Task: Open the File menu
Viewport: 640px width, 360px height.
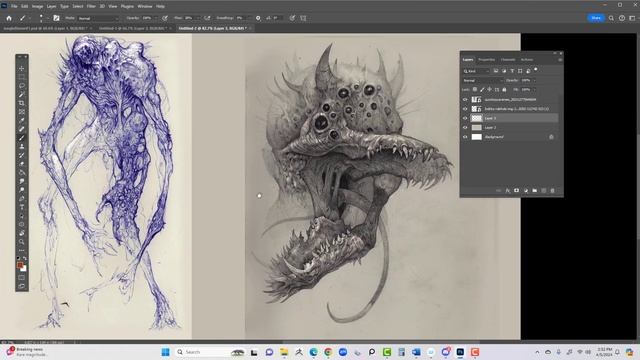Action: [14, 7]
